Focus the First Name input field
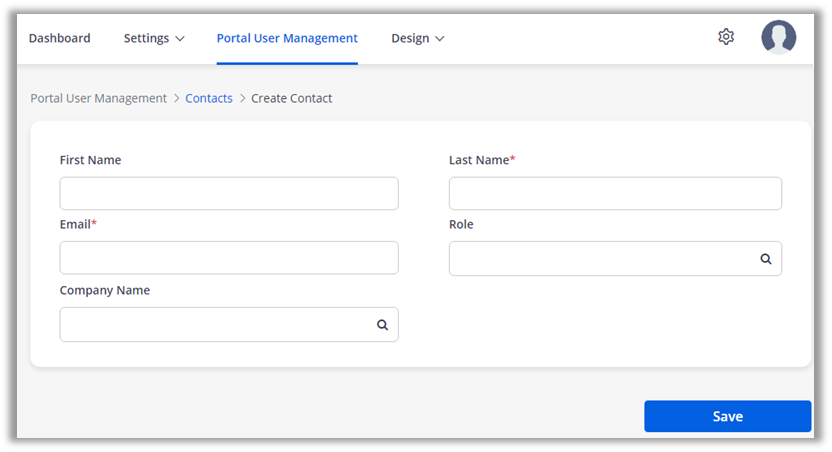Viewport: 832px width, 452px height. [229, 194]
